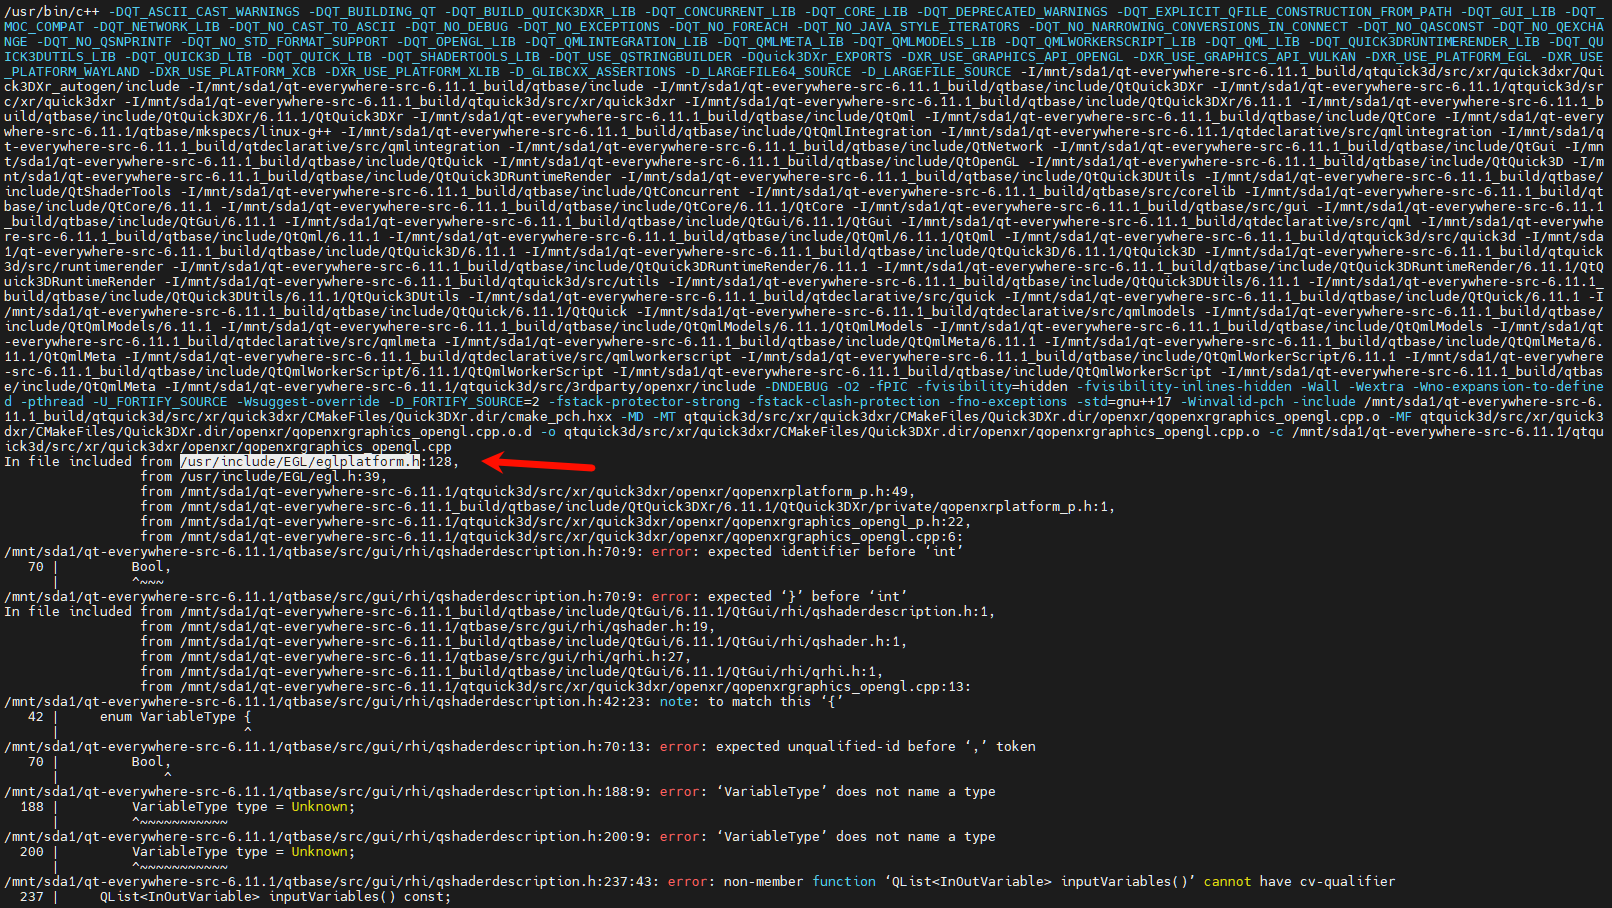Viewport: 1612px width, 908px height.
Task: Click line number 200 in the gutter
Action: coord(32,851)
